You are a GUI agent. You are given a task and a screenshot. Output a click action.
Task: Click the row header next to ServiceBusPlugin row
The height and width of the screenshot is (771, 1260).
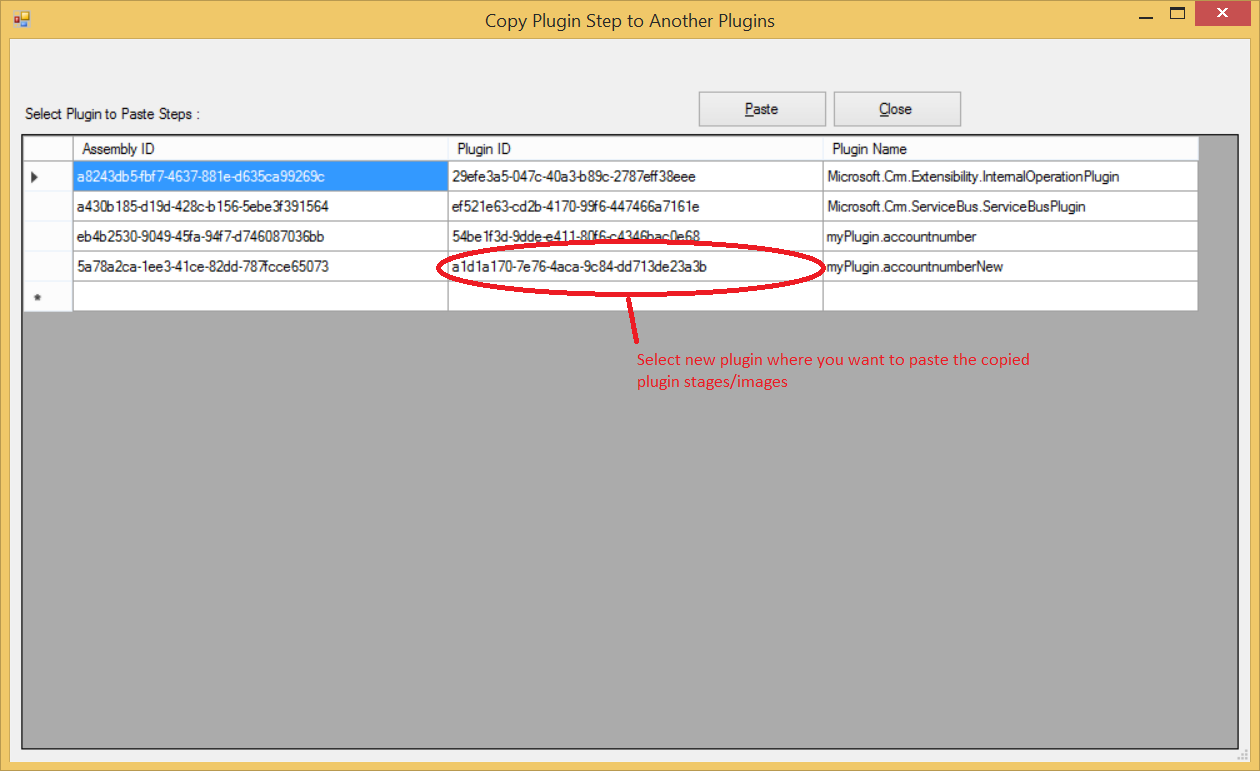click(46, 206)
